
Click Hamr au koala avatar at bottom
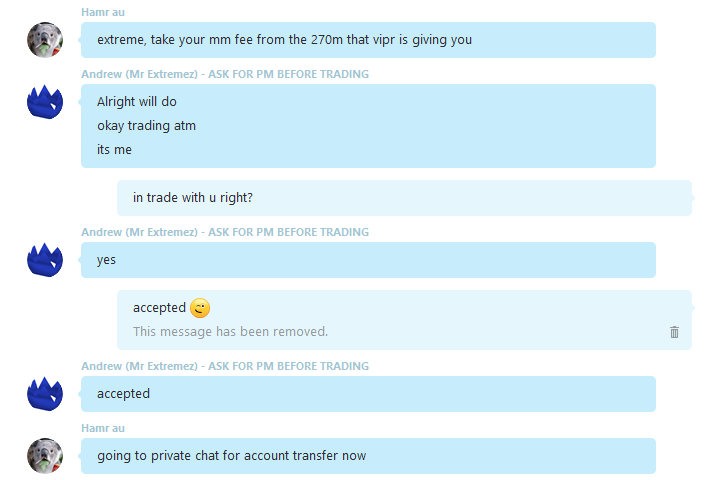click(x=45, y=456)
